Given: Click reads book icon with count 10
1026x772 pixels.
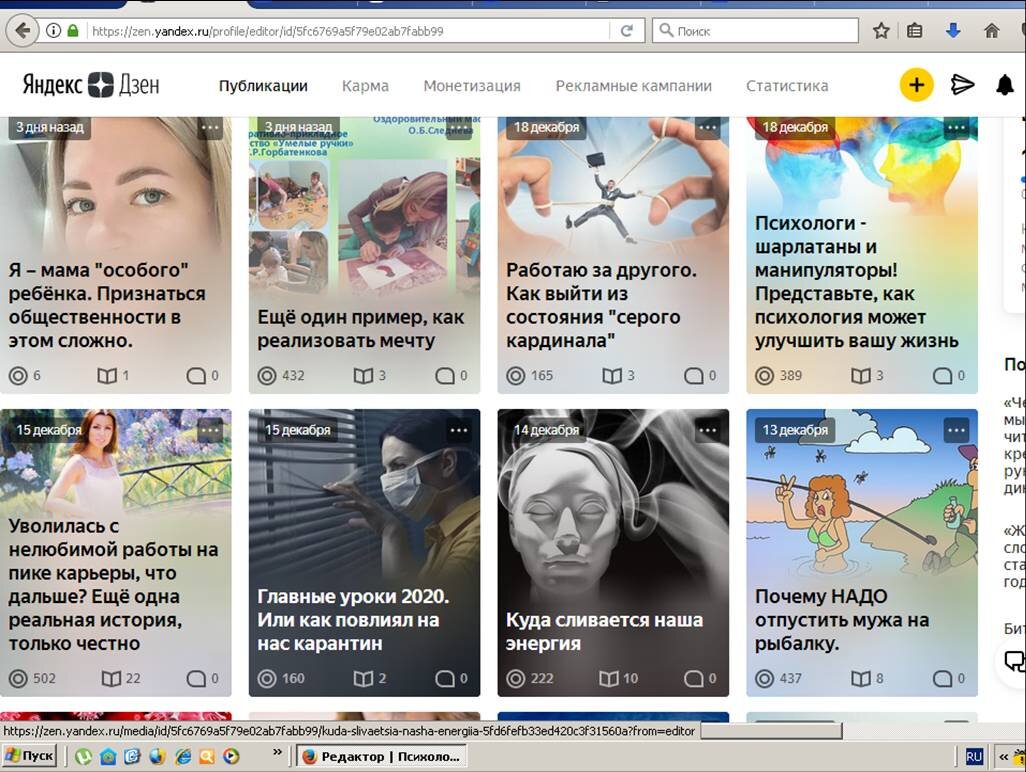Looking at the screenshot, I should 609,678.
